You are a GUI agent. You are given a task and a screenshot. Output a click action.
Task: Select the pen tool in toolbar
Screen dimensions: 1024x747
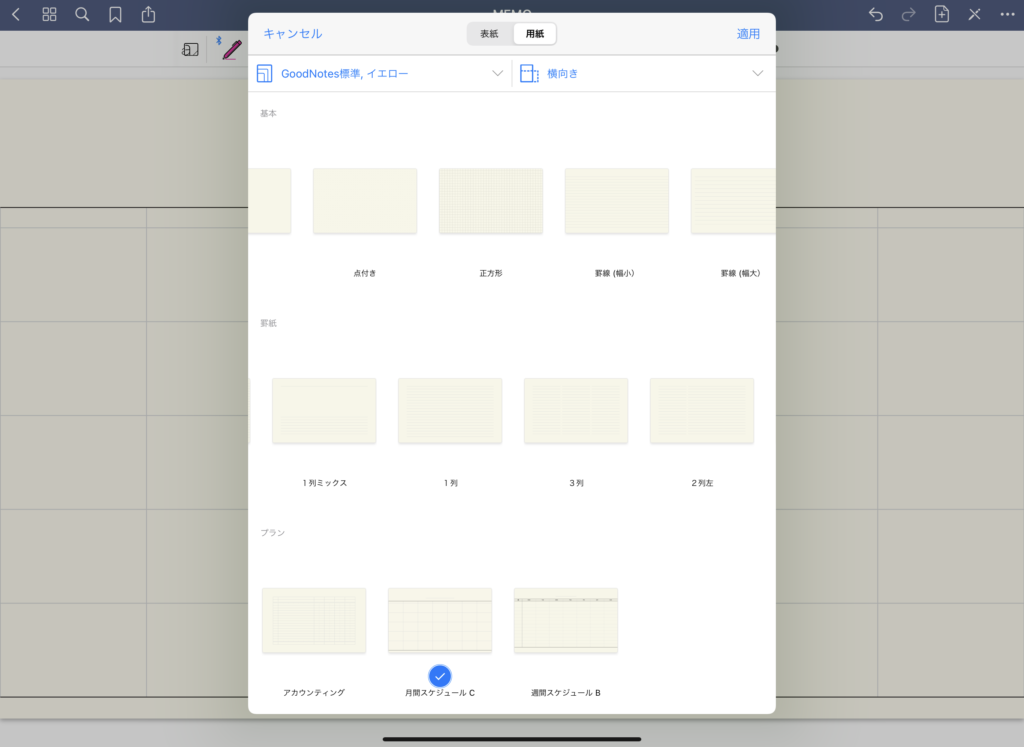tap(232, 49)
